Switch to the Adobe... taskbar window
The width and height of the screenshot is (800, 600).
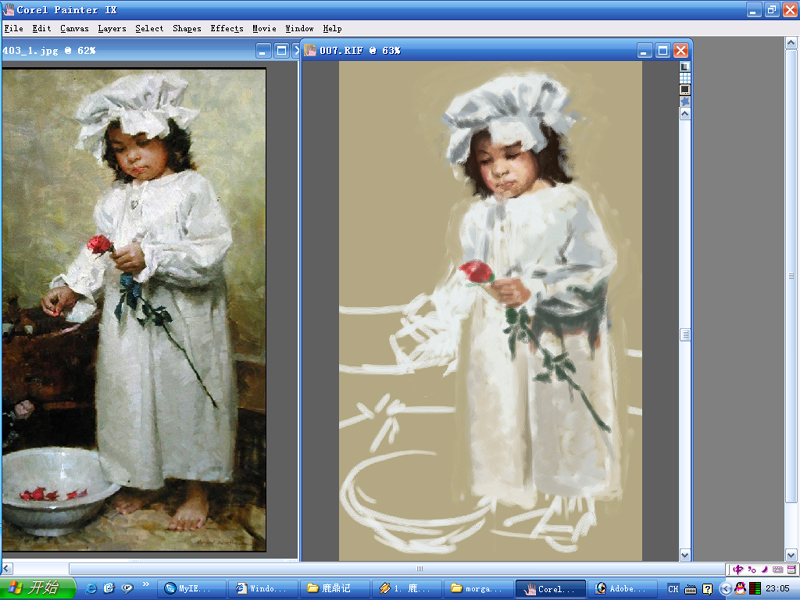point(621,589)
